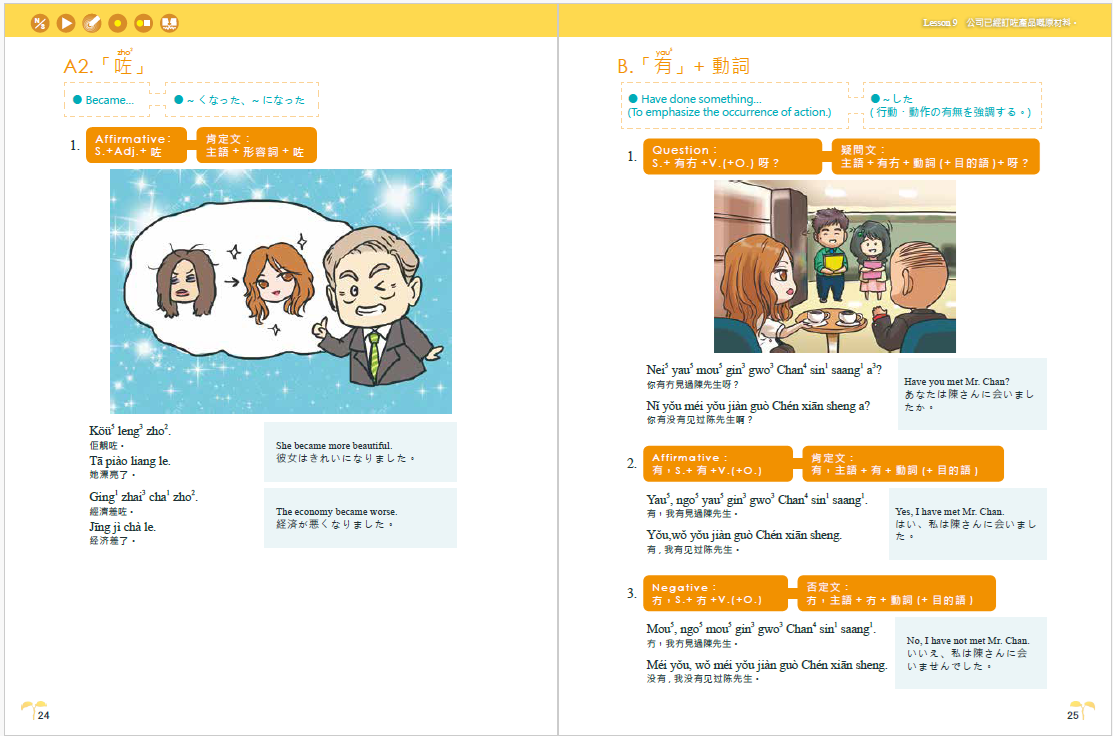Click the A2 section heading
This screenshot has width=1115, height=740.
(x=104, y=66)
